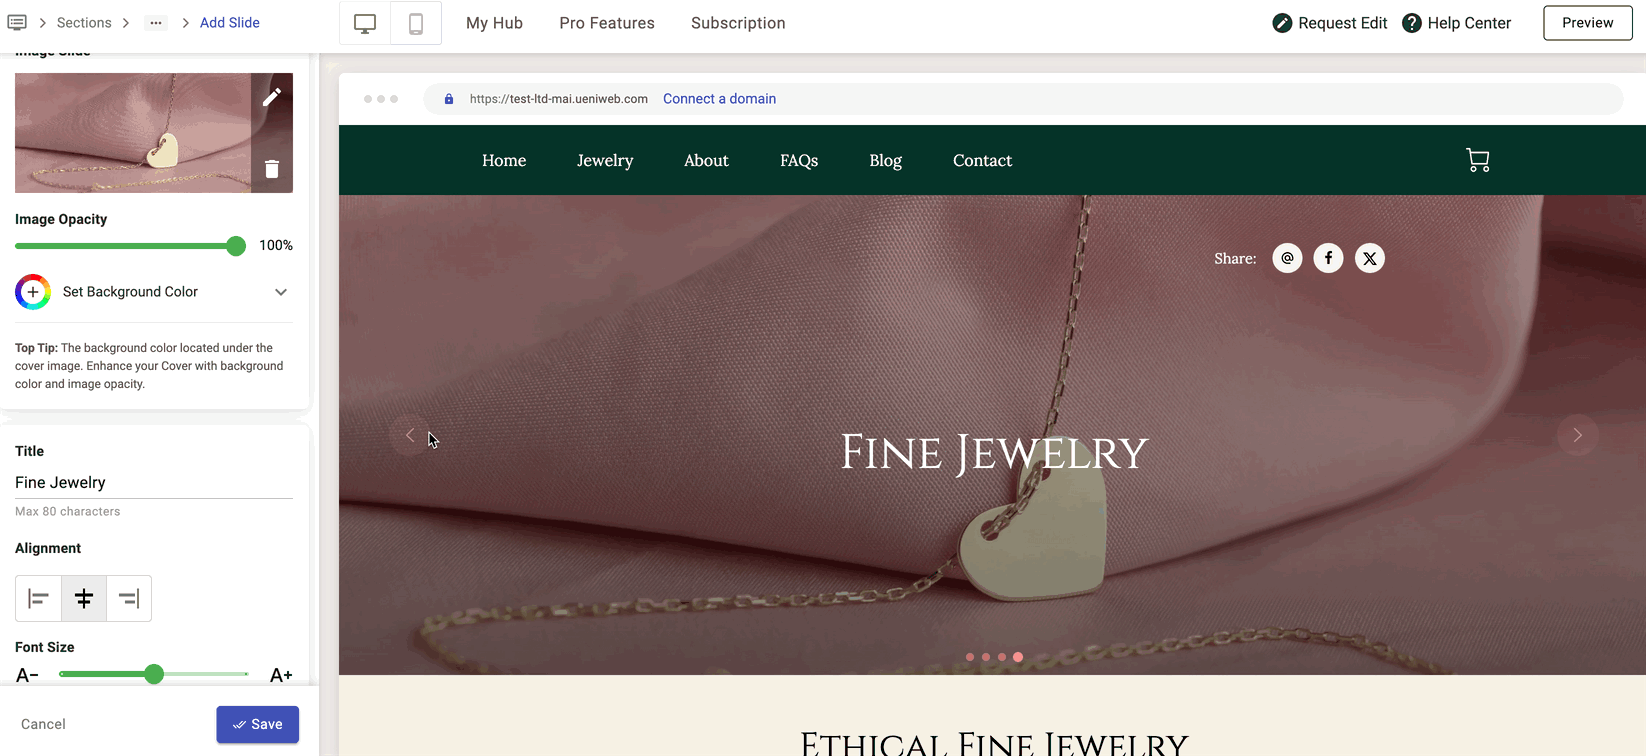This screenshot has height=756, width=1646.
Task: Share via email icon
Action: tap(1287, 258)
